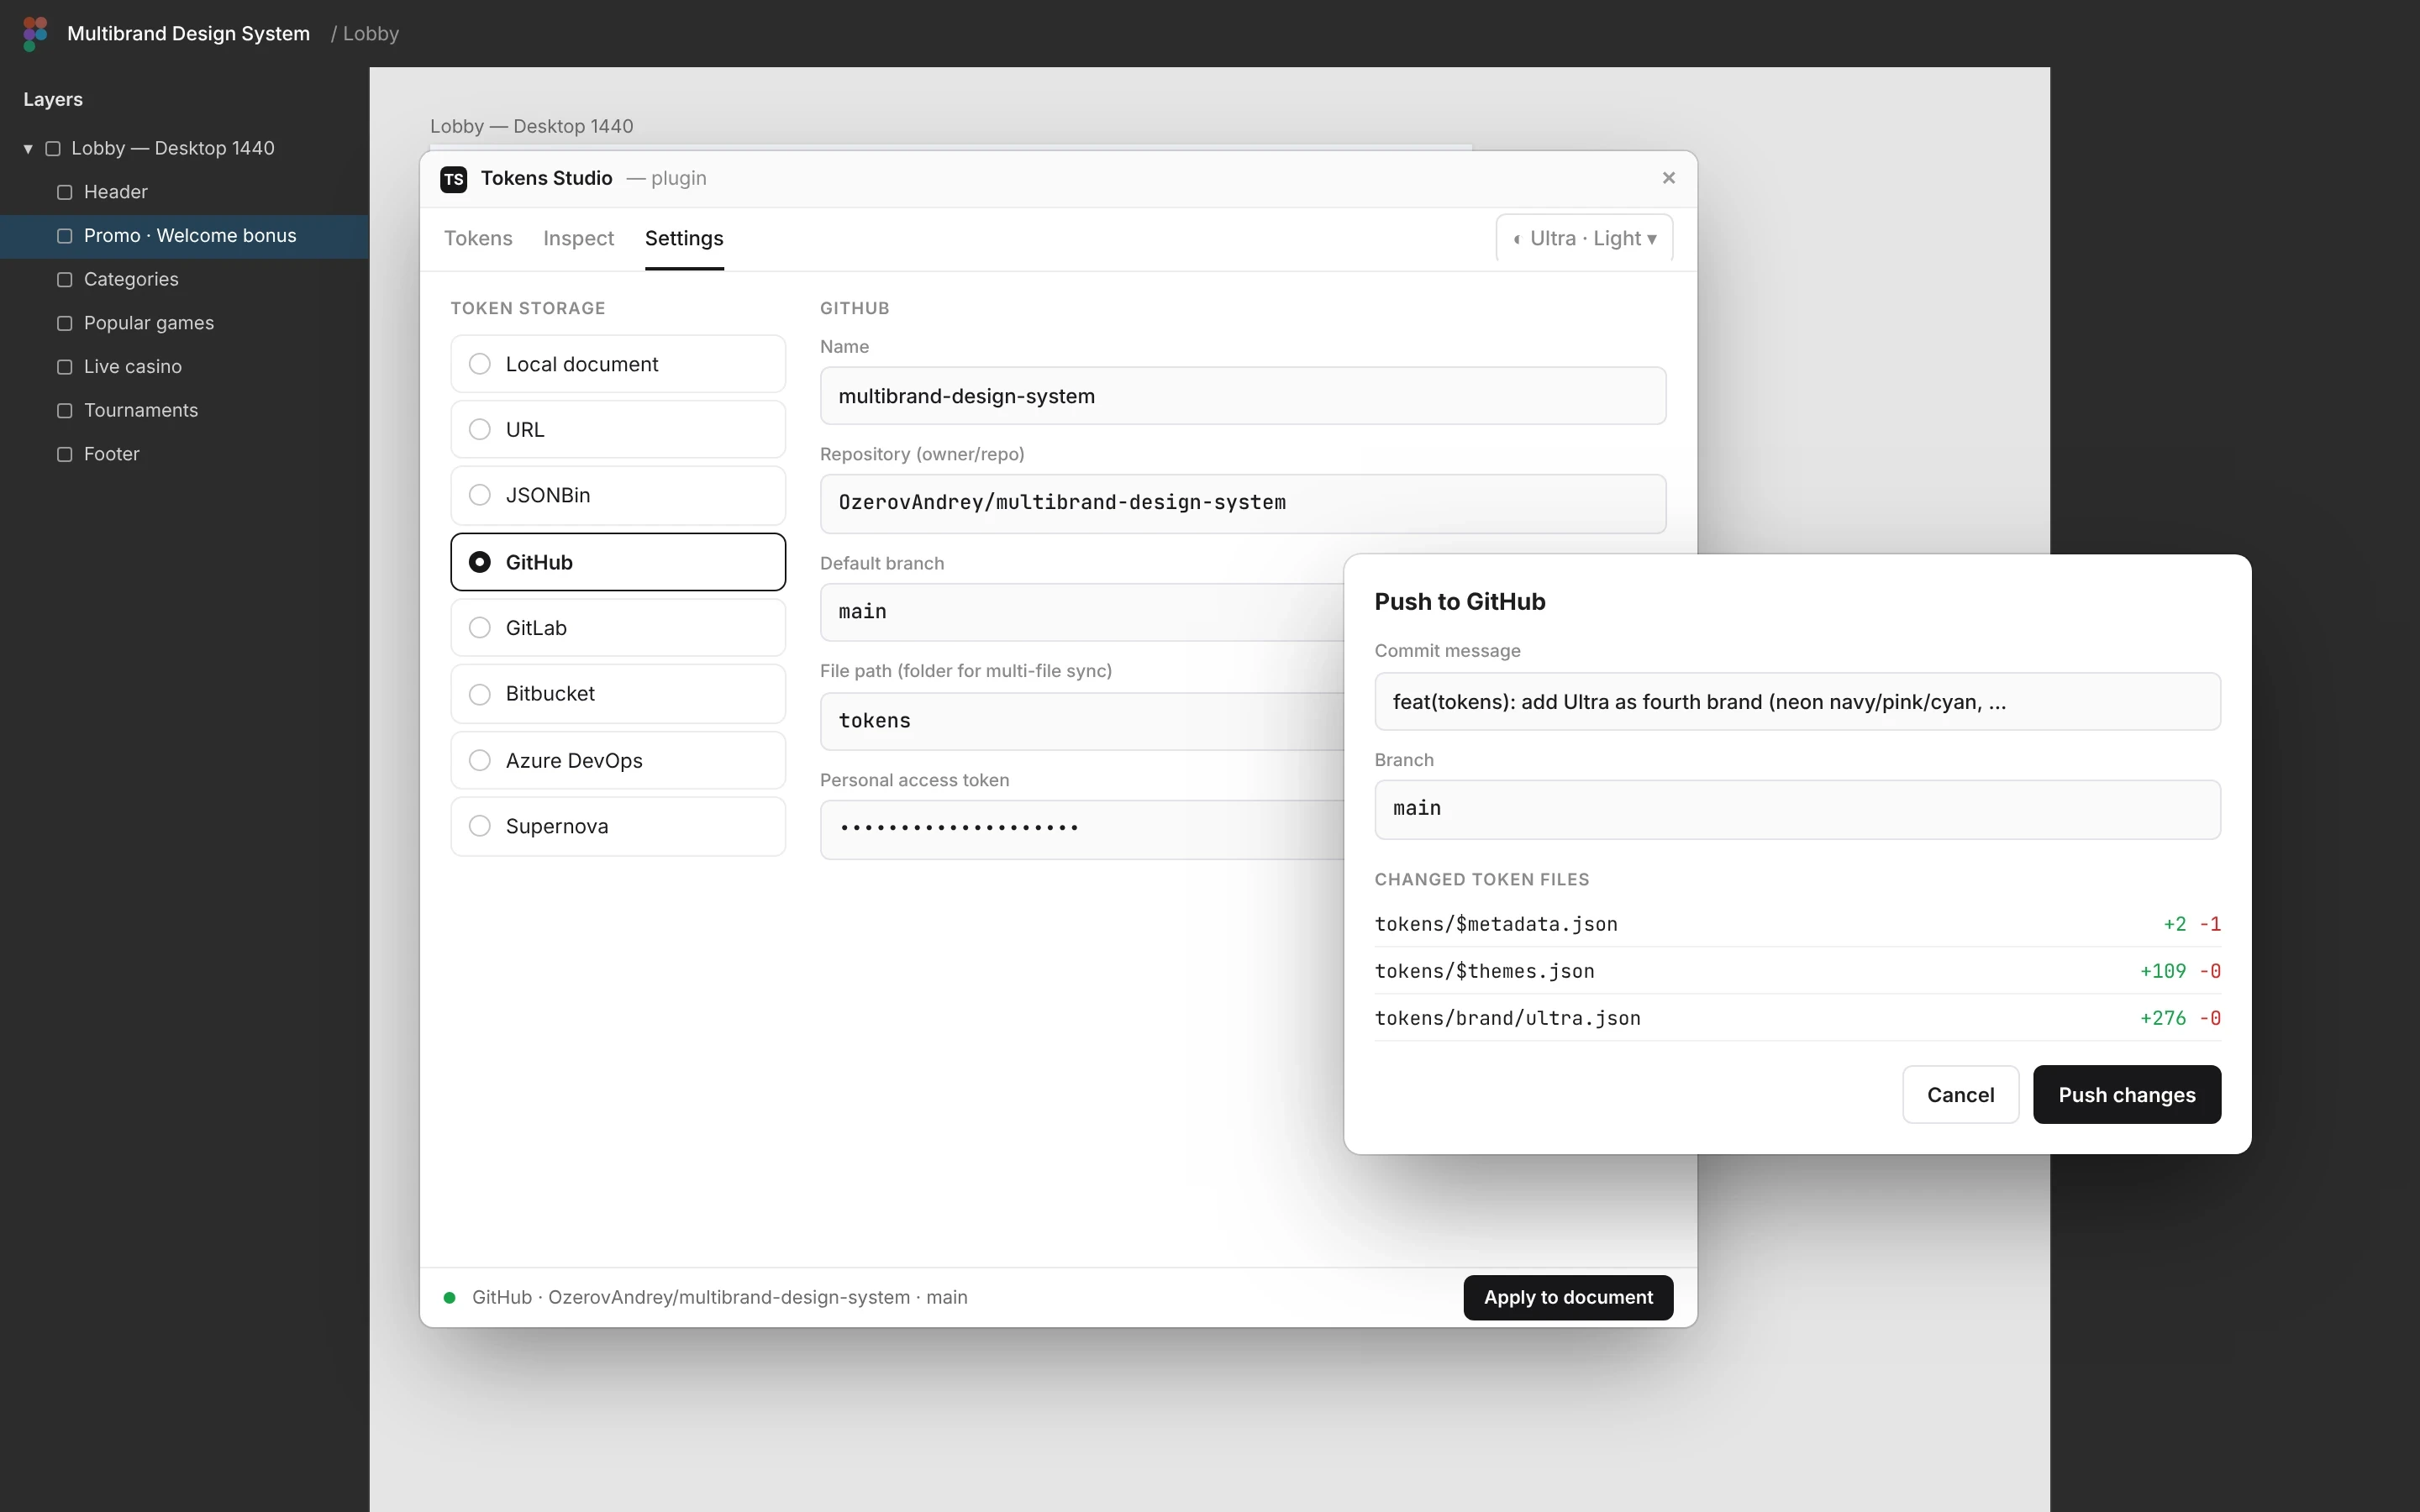
Task: Collapse the Lobby — Desktop 1440 layer tree
Action: click(x=28, y=149)
